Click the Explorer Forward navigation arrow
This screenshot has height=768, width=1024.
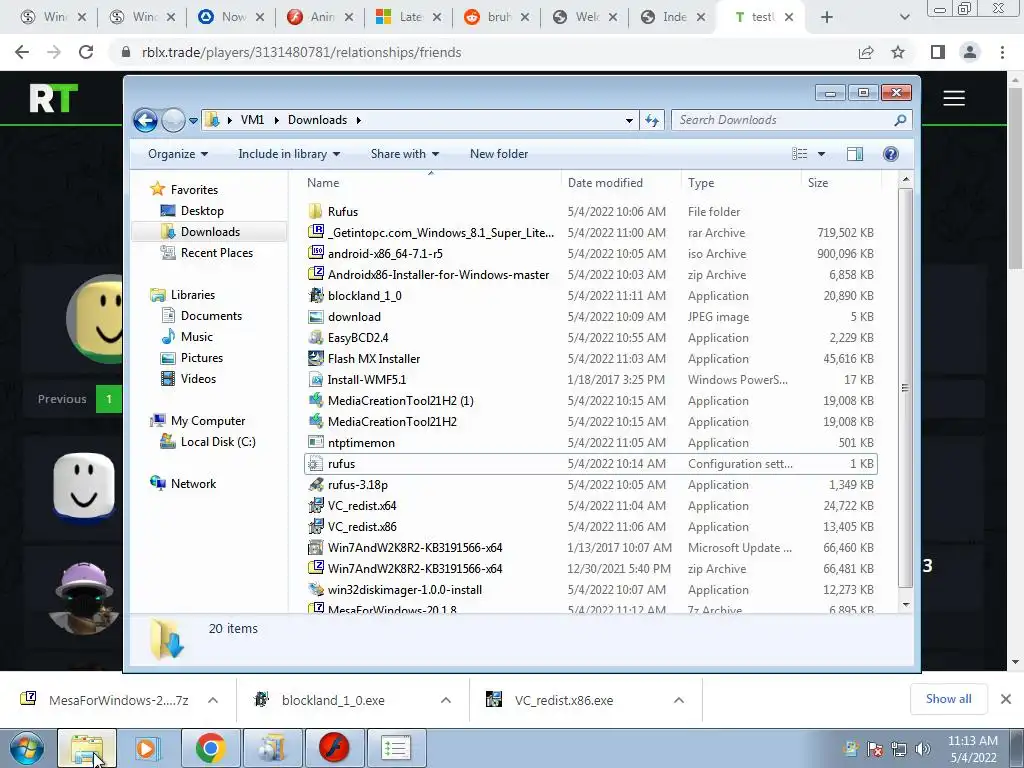(x=173, y=120)
